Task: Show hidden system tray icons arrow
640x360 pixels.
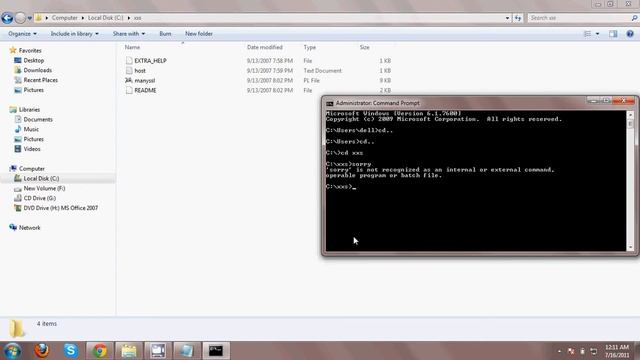Action: tap(559, 351)
